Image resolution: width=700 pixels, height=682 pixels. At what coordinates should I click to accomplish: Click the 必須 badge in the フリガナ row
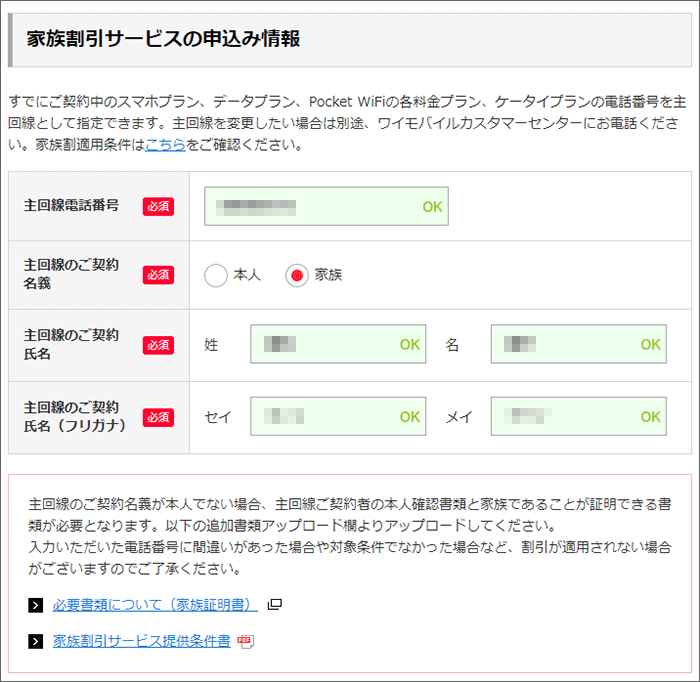coord(158,418)
